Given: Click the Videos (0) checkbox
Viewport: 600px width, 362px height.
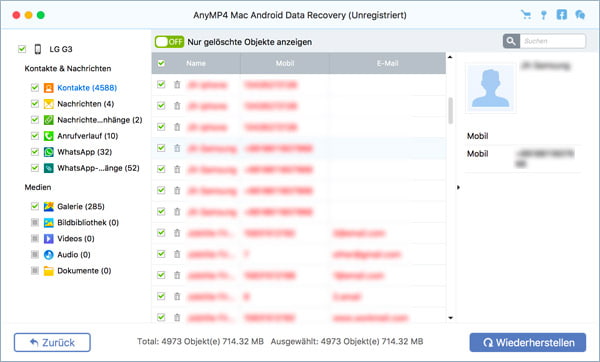Looking at the screenshot, I should pos(35,238).
